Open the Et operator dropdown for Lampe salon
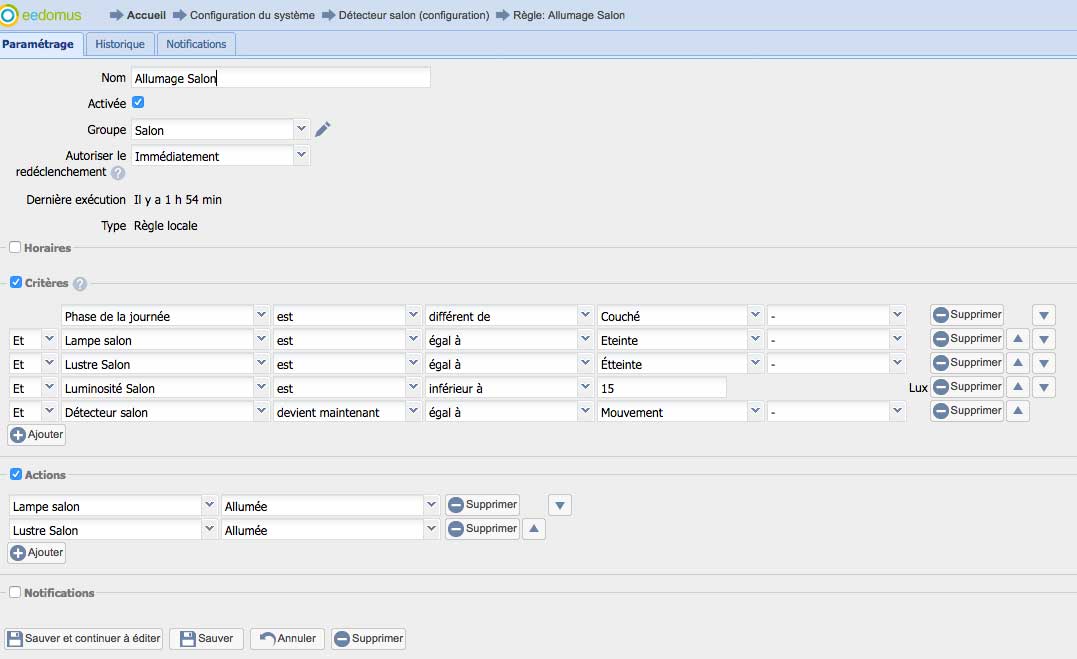The width and height of the screenshot is (1077, 659). [x=49, y=339]
